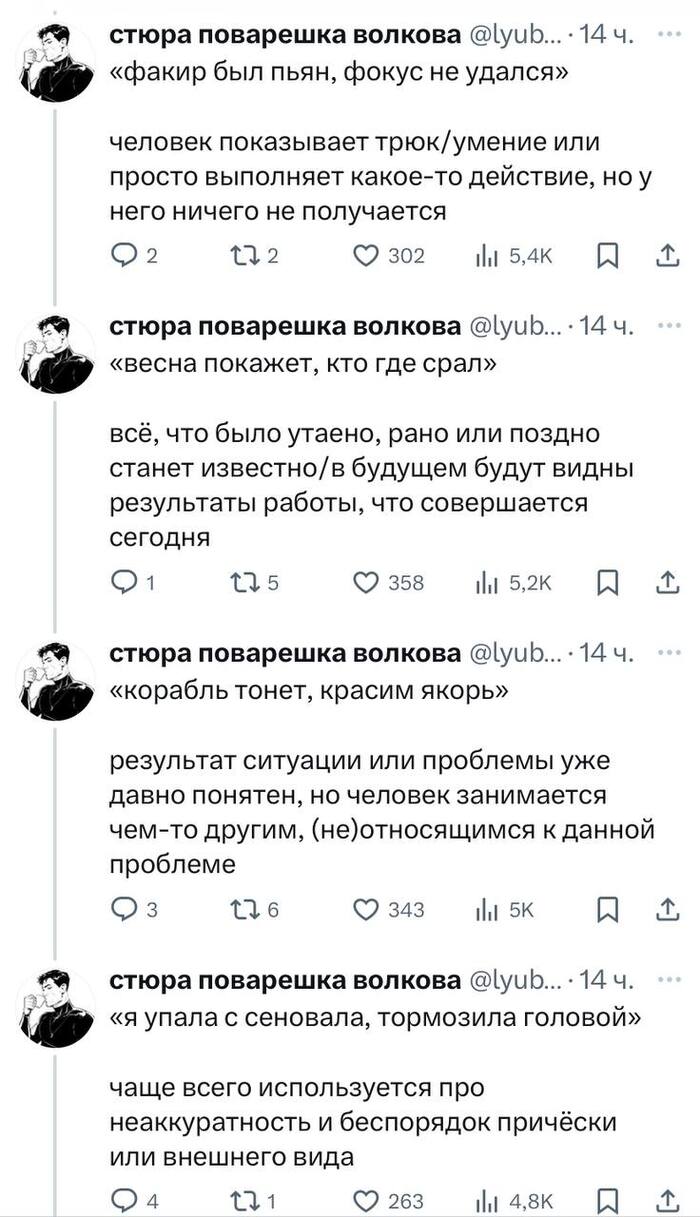Open more options on «корабль тонет» tweet

coord(667,653)
